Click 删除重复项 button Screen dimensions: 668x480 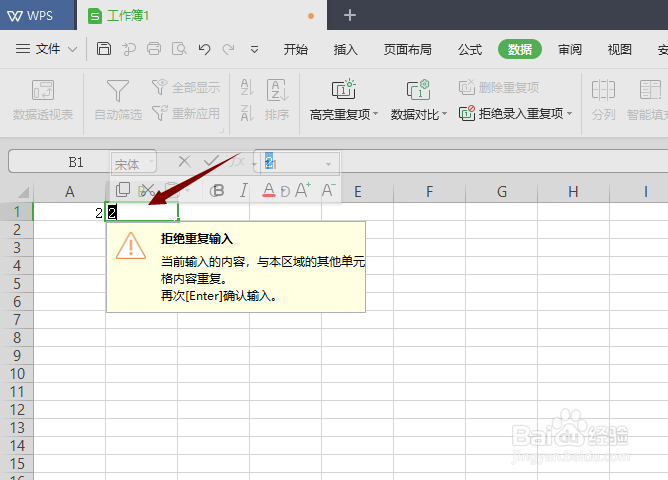click(498, 87)
